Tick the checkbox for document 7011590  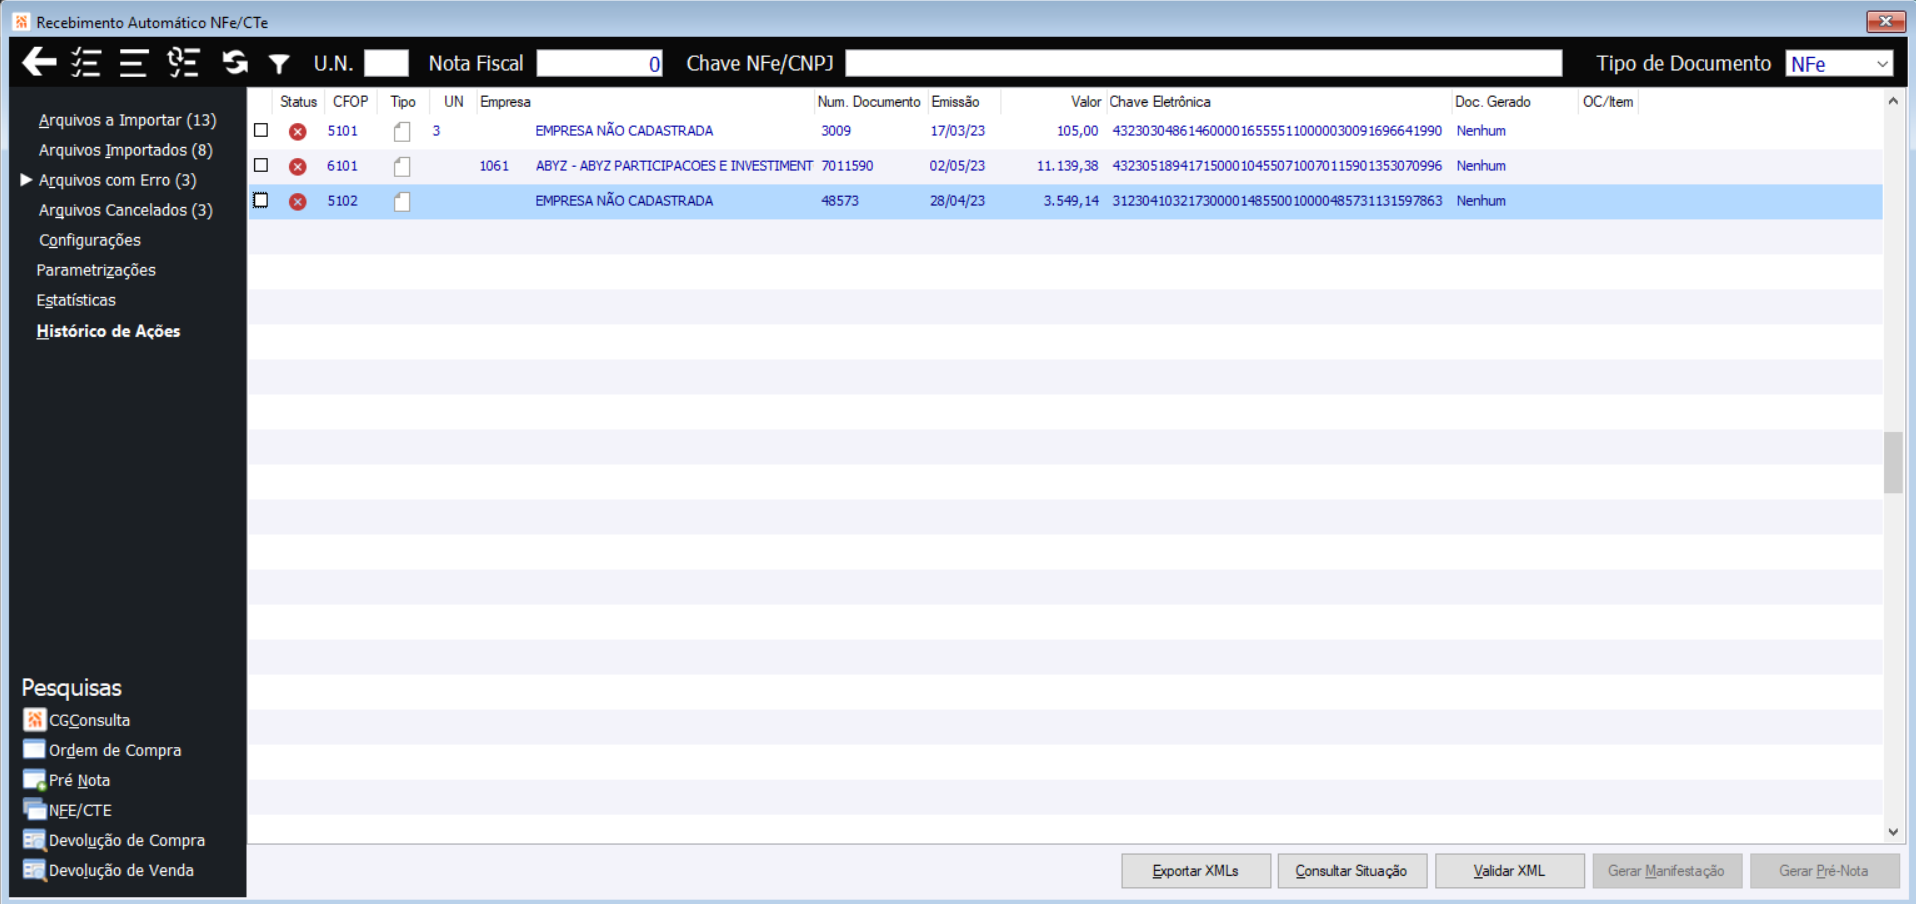pyautogui.click(x=261, y=165)
